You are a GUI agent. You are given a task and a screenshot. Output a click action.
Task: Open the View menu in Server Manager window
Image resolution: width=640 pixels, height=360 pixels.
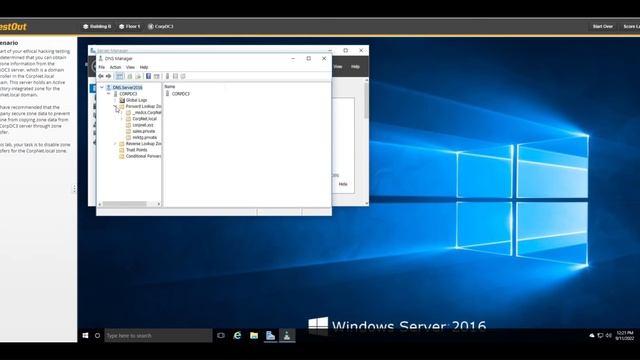click(338, 67)
